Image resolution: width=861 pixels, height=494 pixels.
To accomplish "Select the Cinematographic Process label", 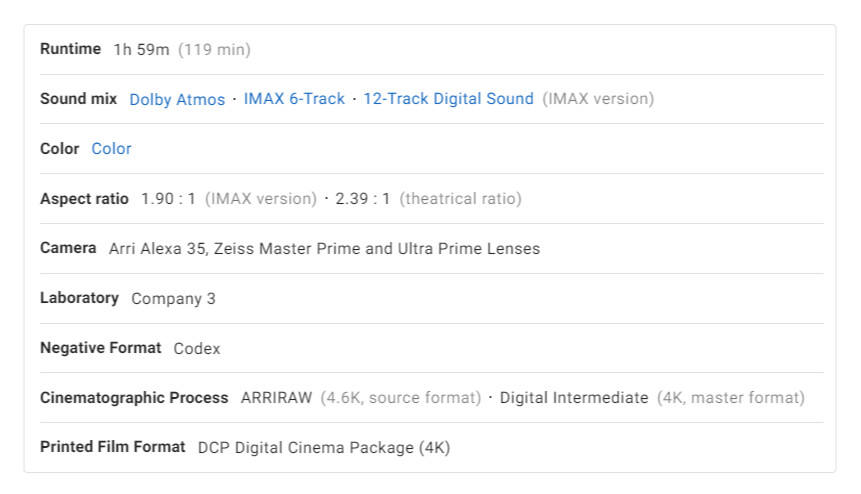I will coord(134,398).
